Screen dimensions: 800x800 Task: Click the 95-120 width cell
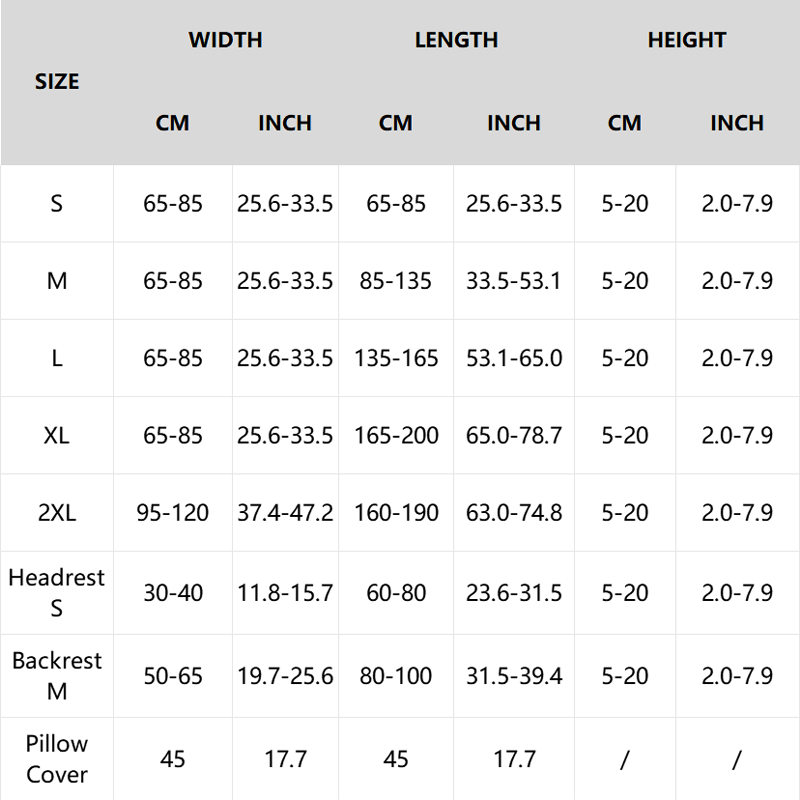pos(173,513)
